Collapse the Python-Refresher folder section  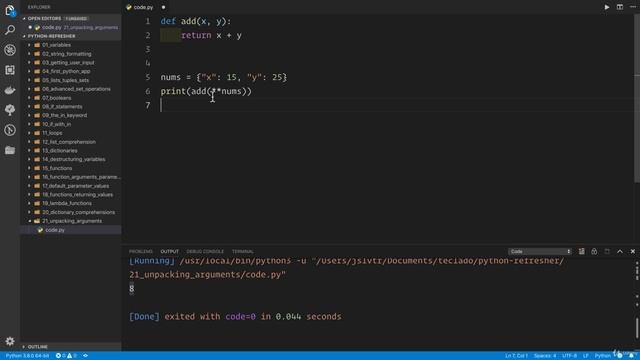point(71,36)
